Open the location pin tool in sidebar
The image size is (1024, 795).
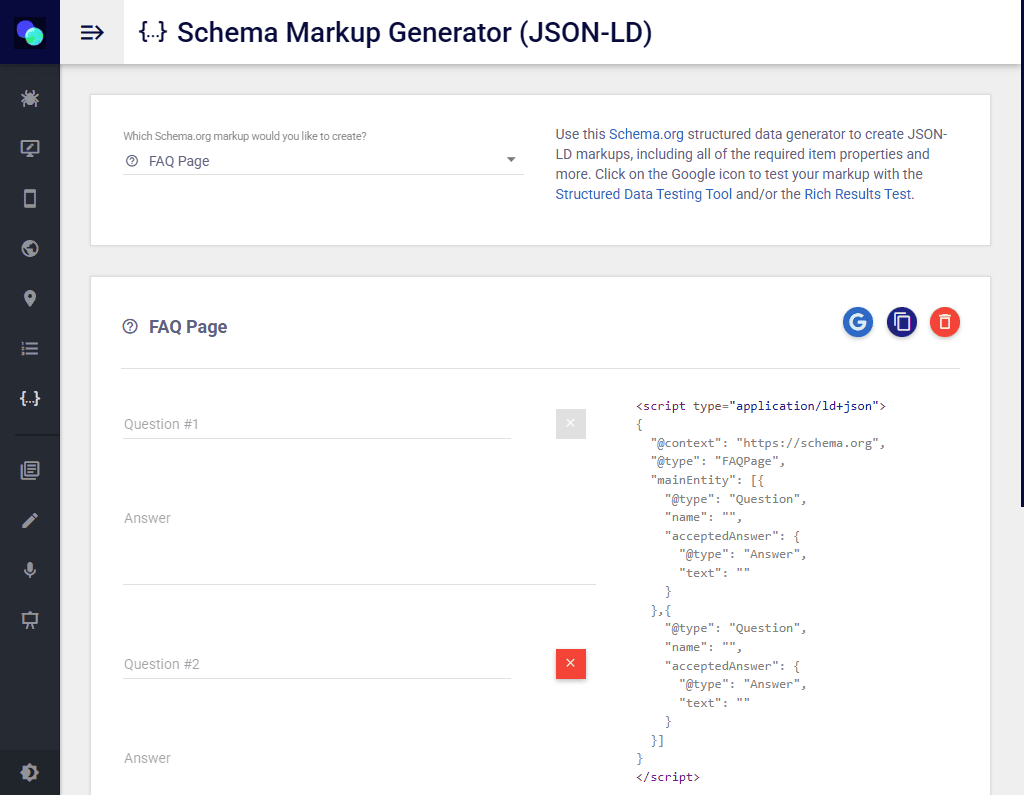pyautogui.click(x=30, y=299)
